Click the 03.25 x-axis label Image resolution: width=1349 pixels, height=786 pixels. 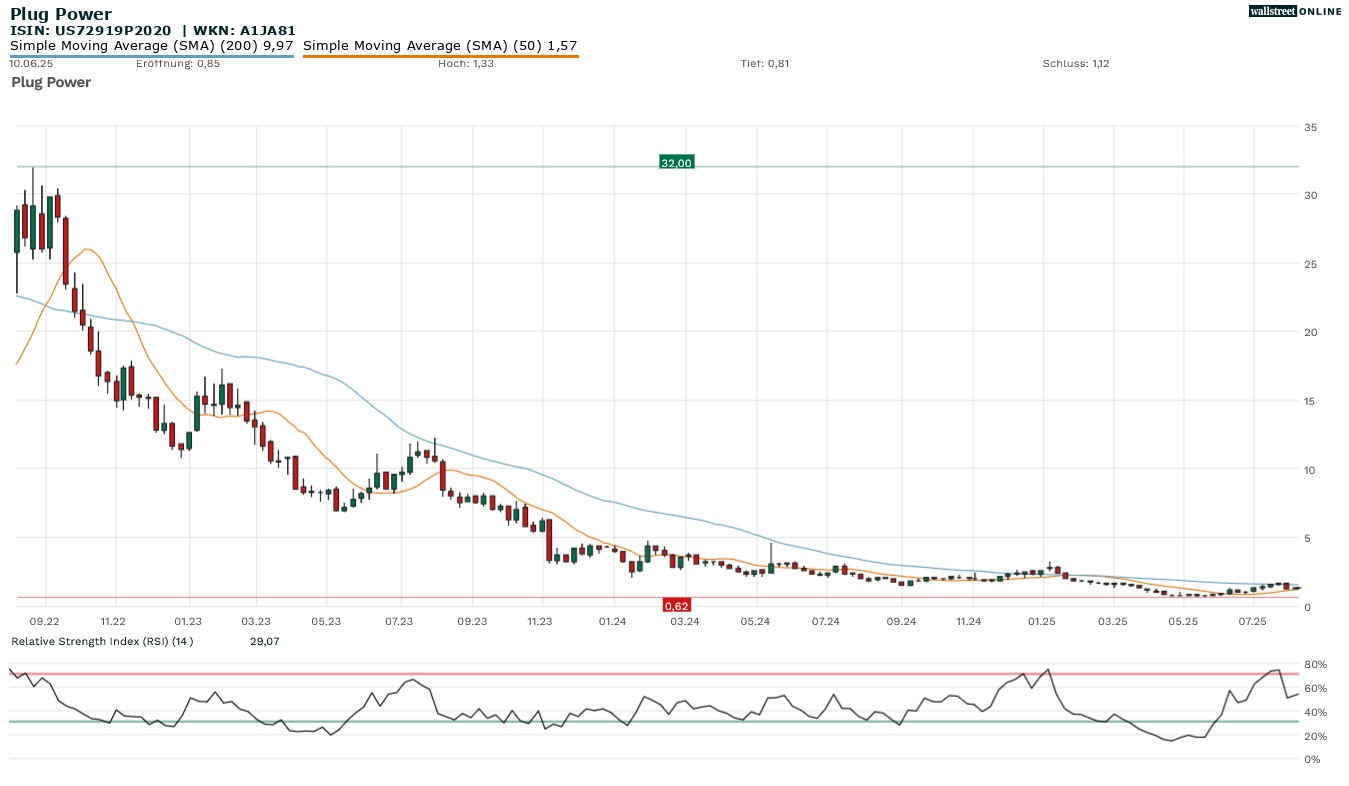pyautogui.click(x=1113, y=621)
